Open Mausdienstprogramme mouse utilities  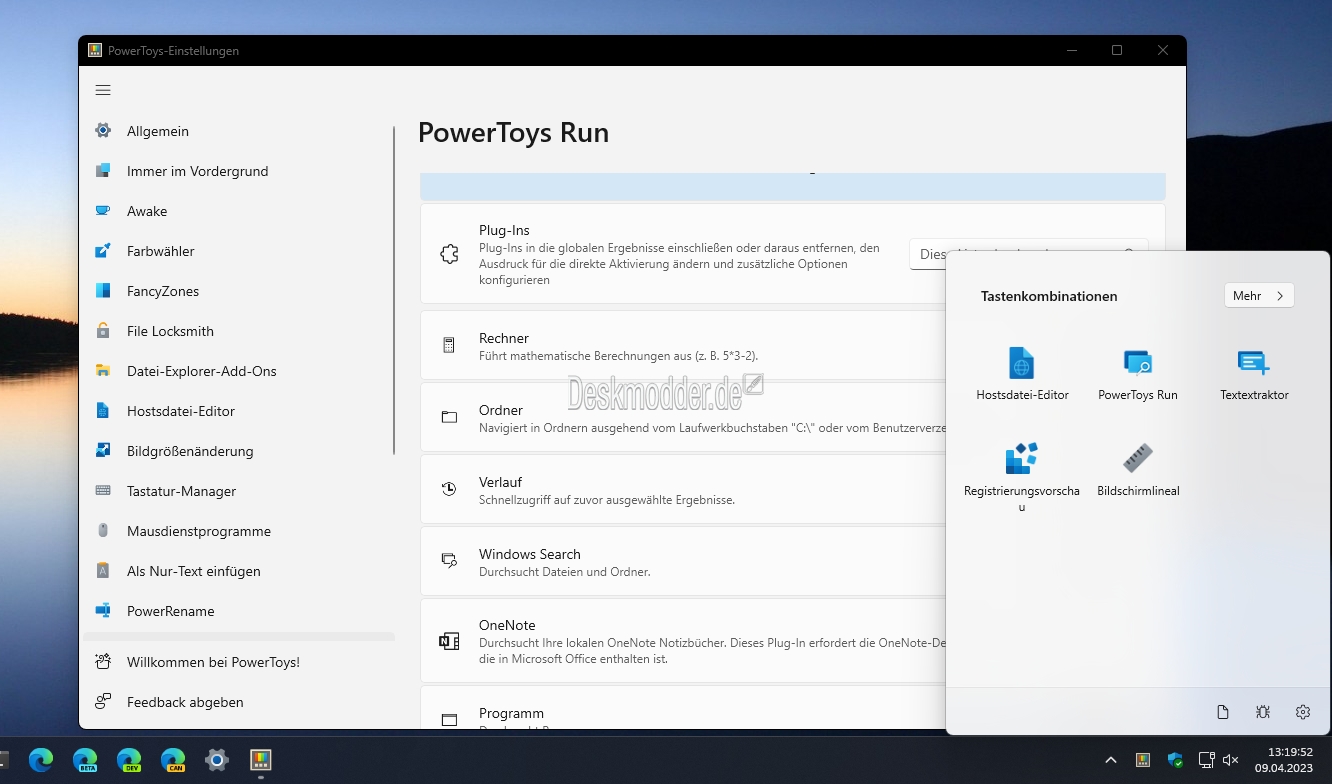pyautogui.click(x=239, y=531)
